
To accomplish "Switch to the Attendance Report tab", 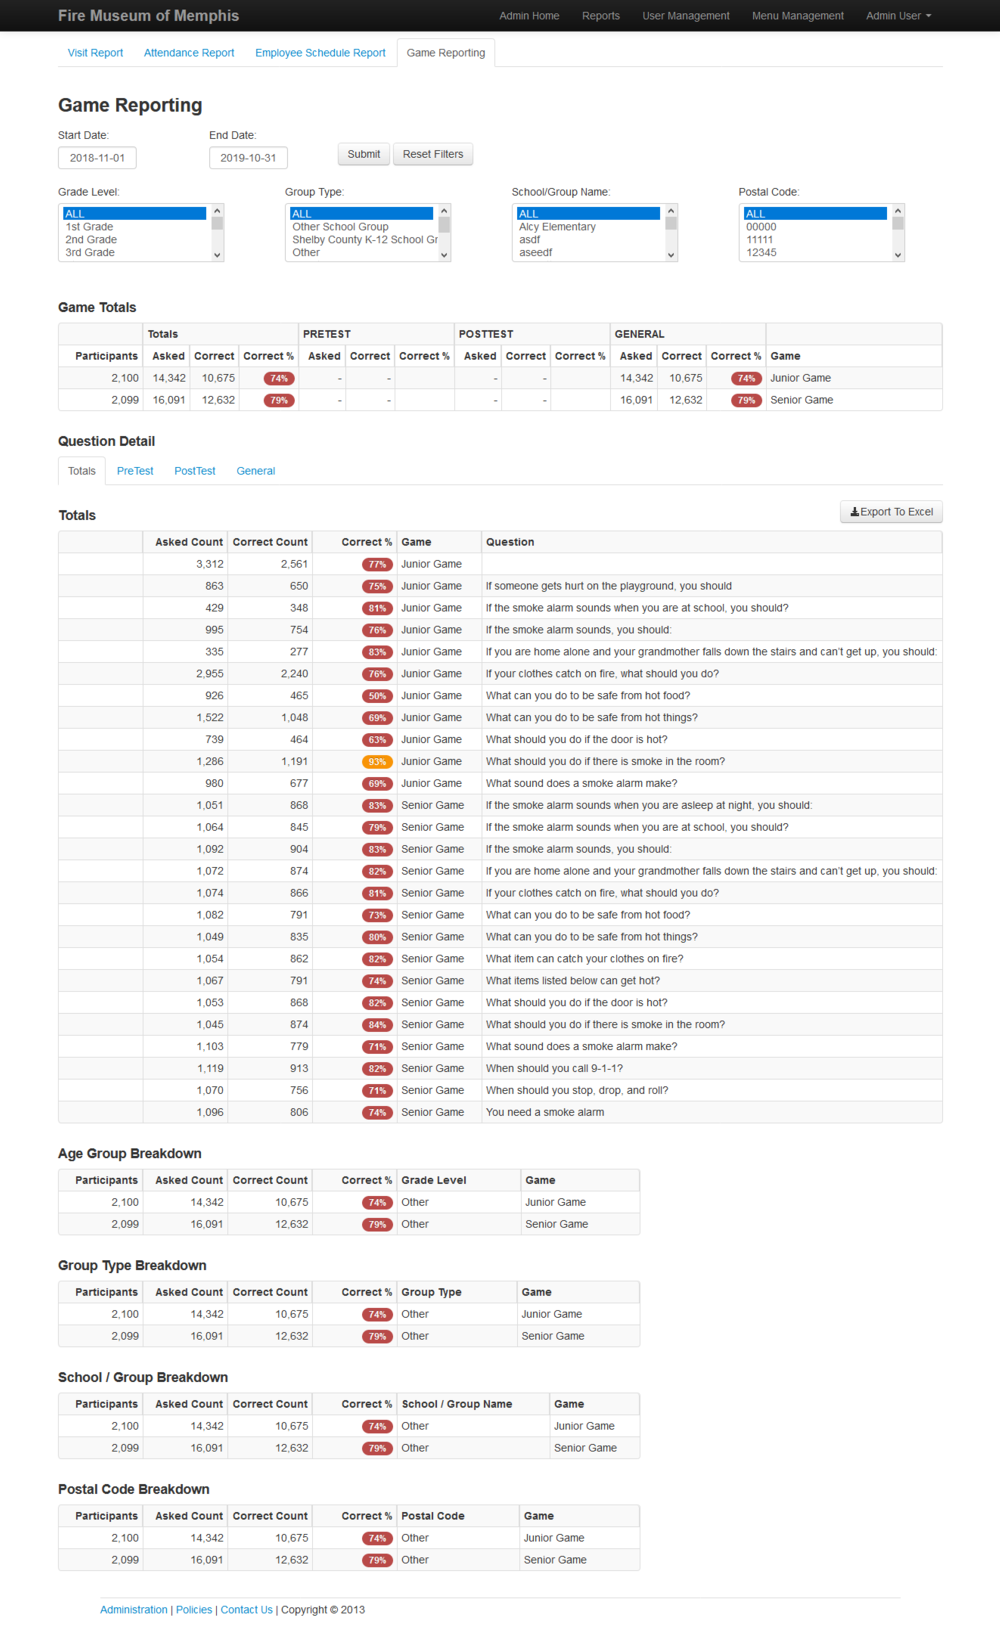I will 189,53.
